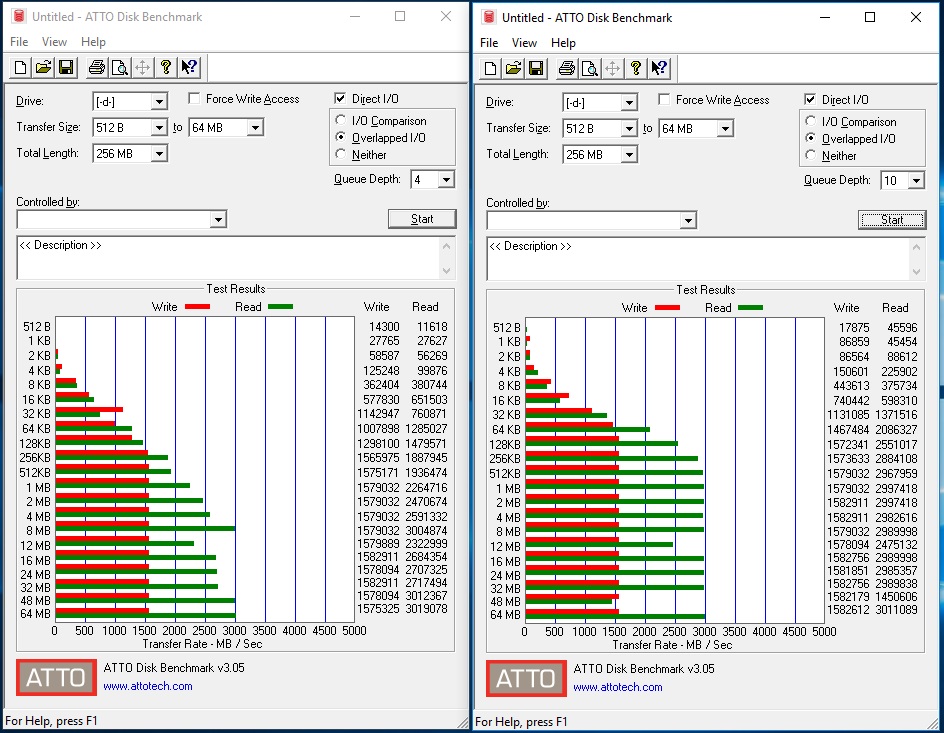Screen dimensions: 944x733
Task: Select I/O Comparison radio in left window
Action: pyautogui.click(x=341, y=120)
